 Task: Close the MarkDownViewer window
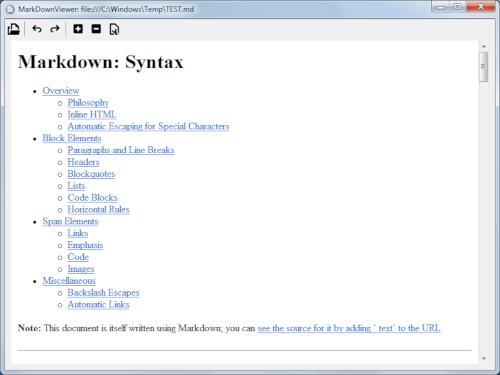tap(480, 7)
